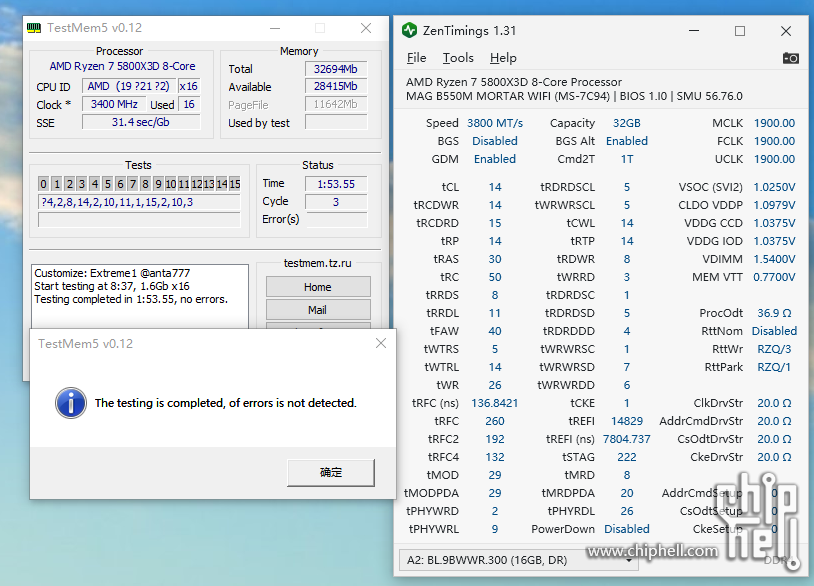814x586 pixels.
Task: Click the blue information icon in dialog
Action: 71,403
